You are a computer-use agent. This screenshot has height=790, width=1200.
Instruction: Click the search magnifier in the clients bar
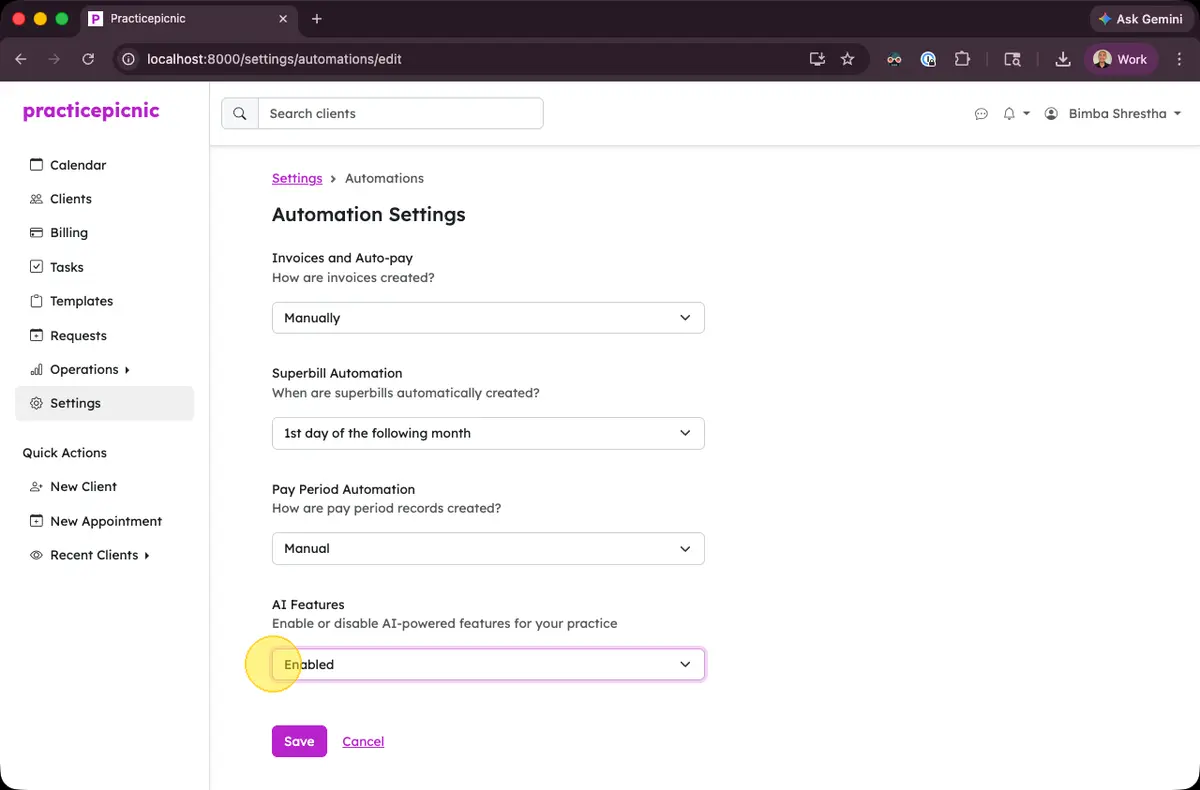(x=239, y=113)
